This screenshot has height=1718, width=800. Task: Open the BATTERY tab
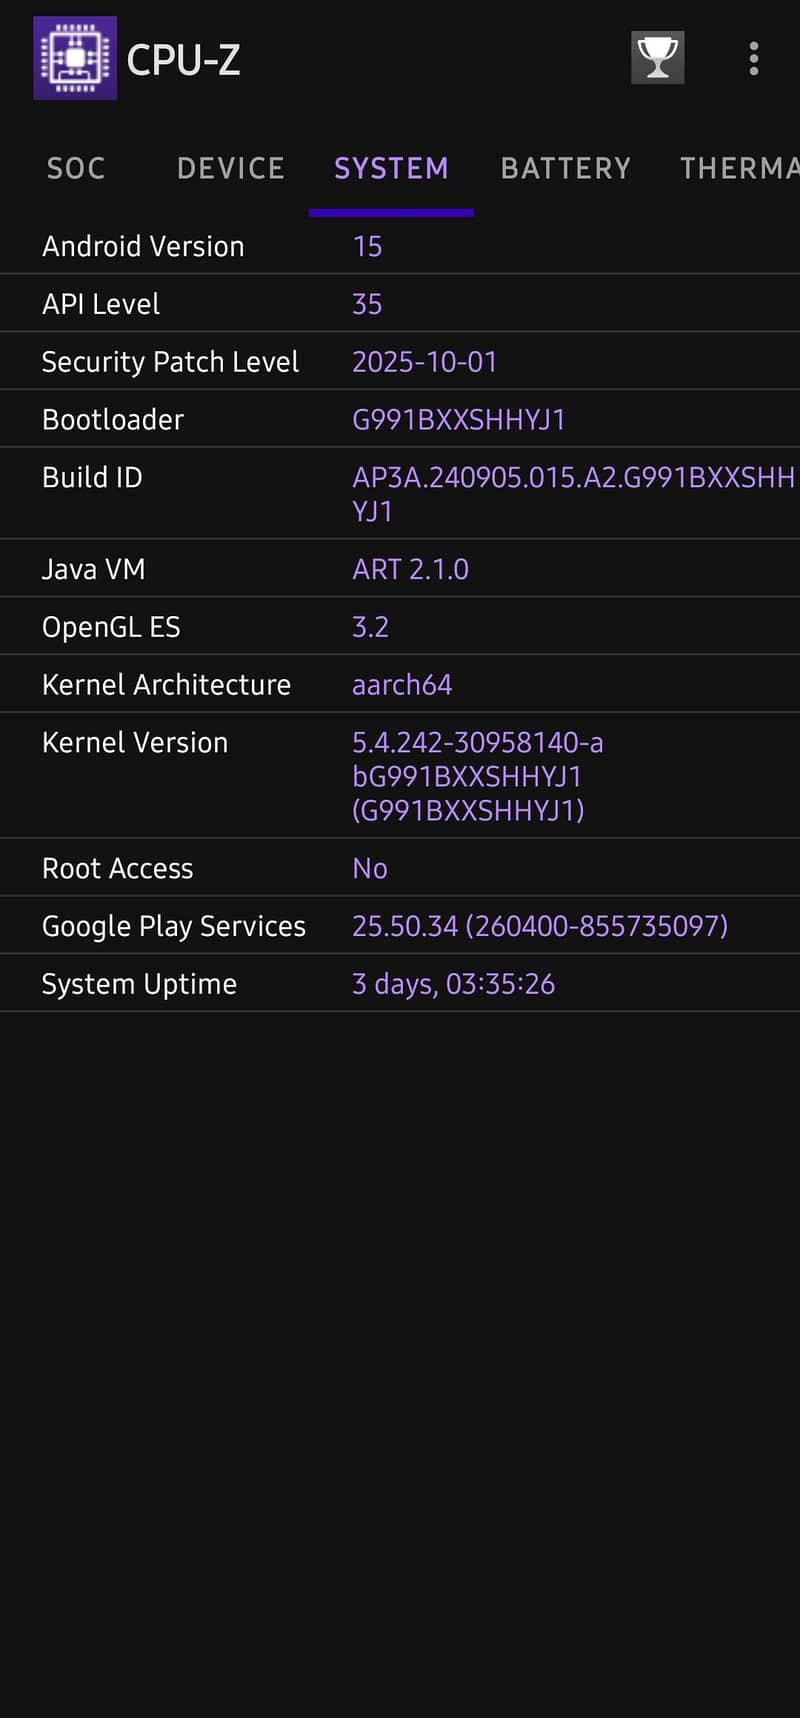[566, 168]
